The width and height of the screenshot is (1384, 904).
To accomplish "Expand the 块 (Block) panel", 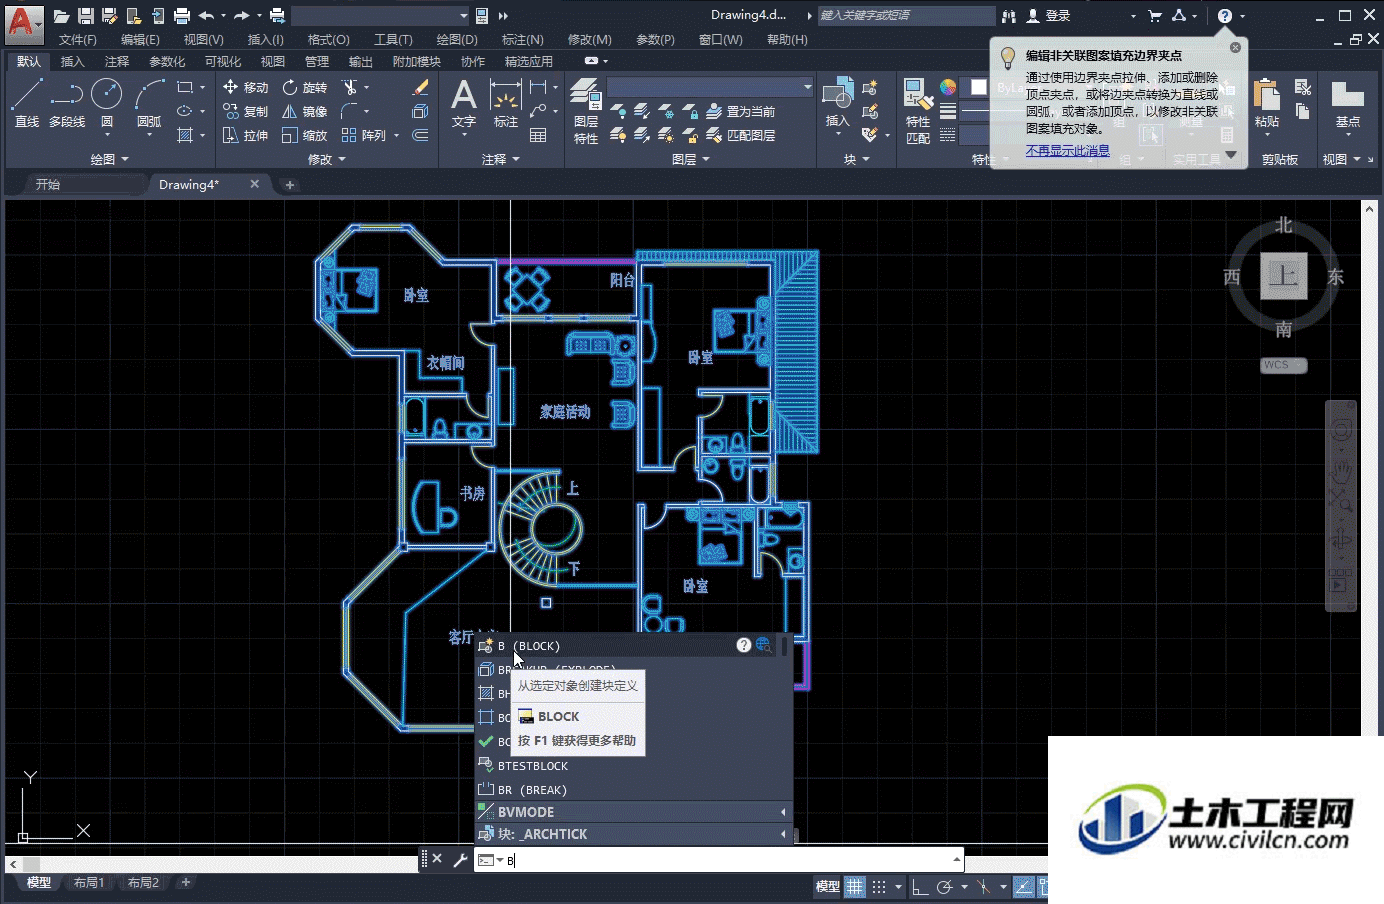I will [857, 159].
